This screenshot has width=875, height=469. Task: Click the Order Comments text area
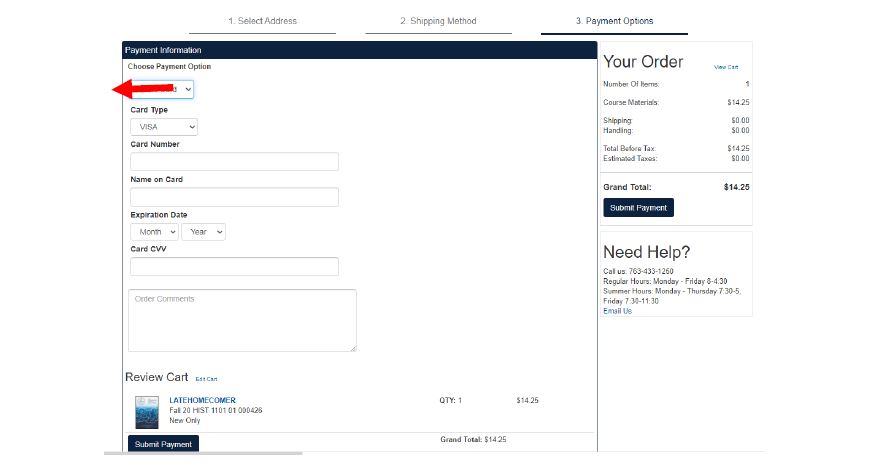(x=242, y=320)
